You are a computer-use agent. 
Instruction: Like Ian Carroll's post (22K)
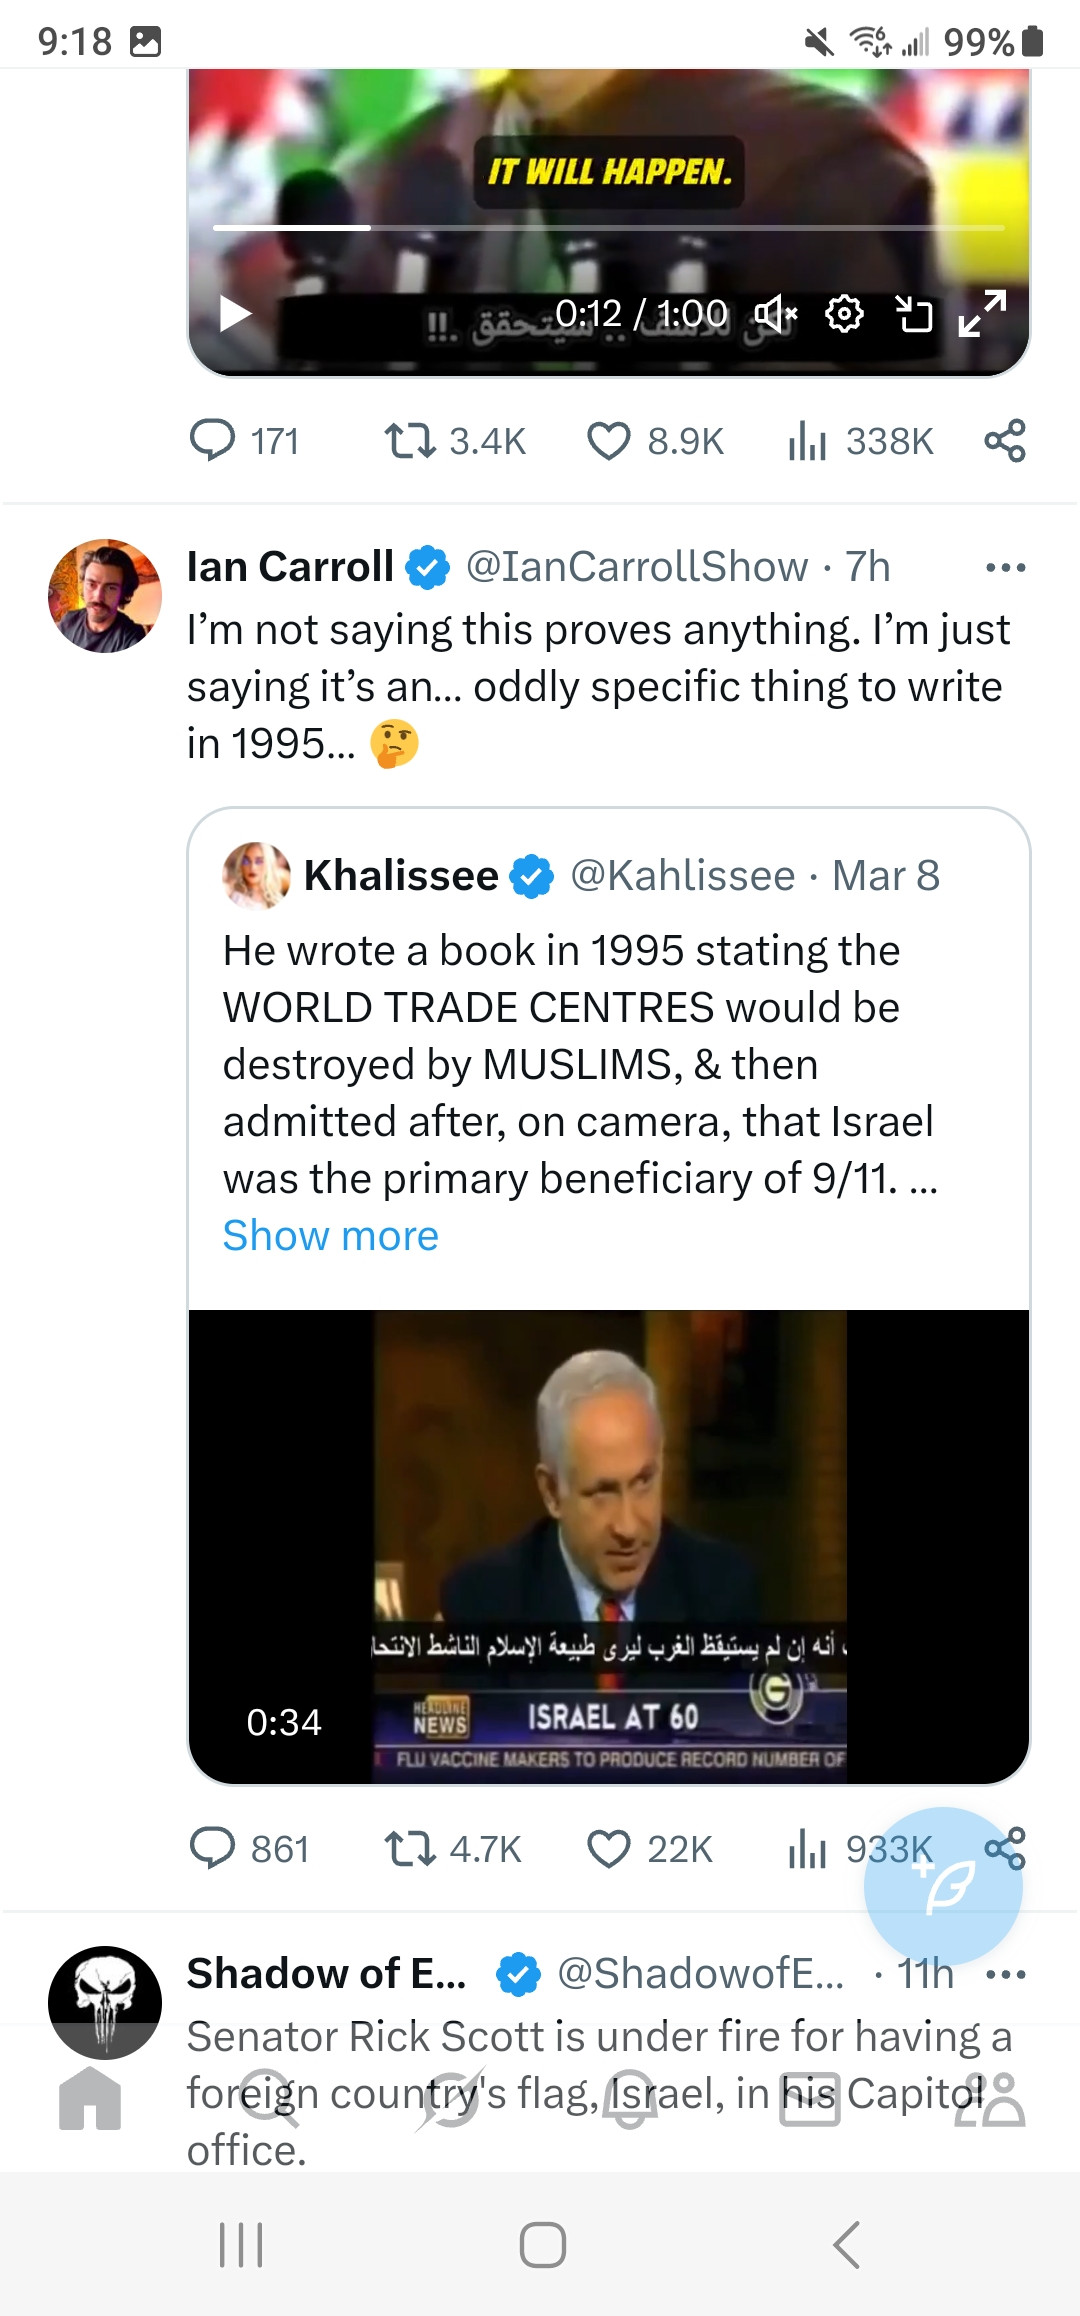(x=608, y=1849)
